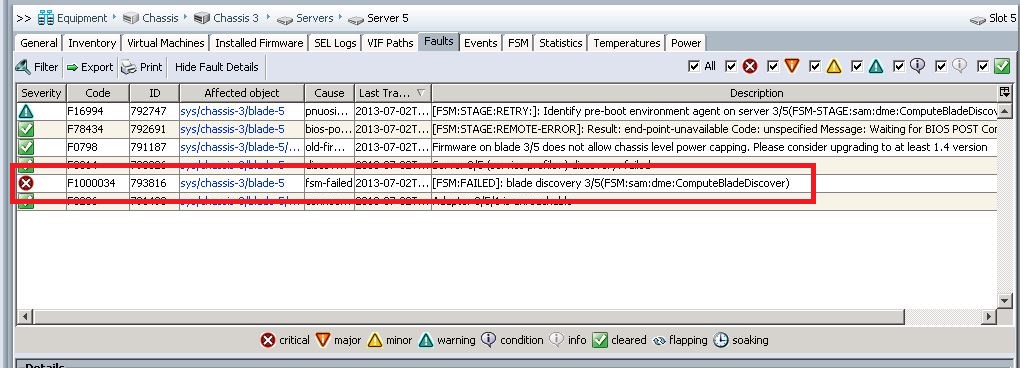Toggle the All severity checkbox
The height and width of the screenshot is (368, 1020).
(694, 66)
